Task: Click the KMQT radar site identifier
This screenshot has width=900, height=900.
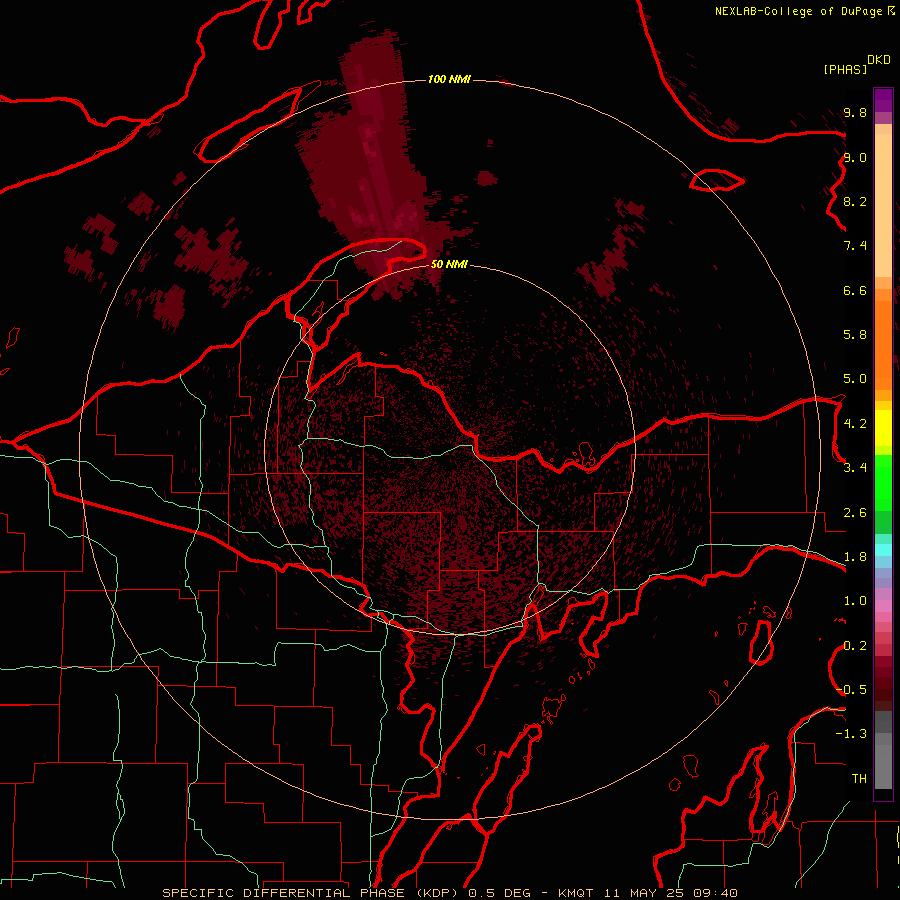Action: (x=576, y=893)
